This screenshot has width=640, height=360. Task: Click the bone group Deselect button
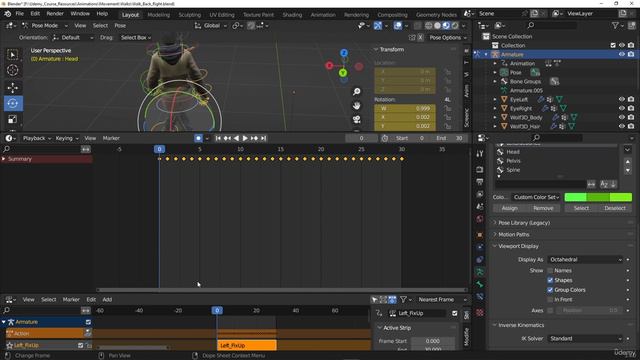pos(615,208)
